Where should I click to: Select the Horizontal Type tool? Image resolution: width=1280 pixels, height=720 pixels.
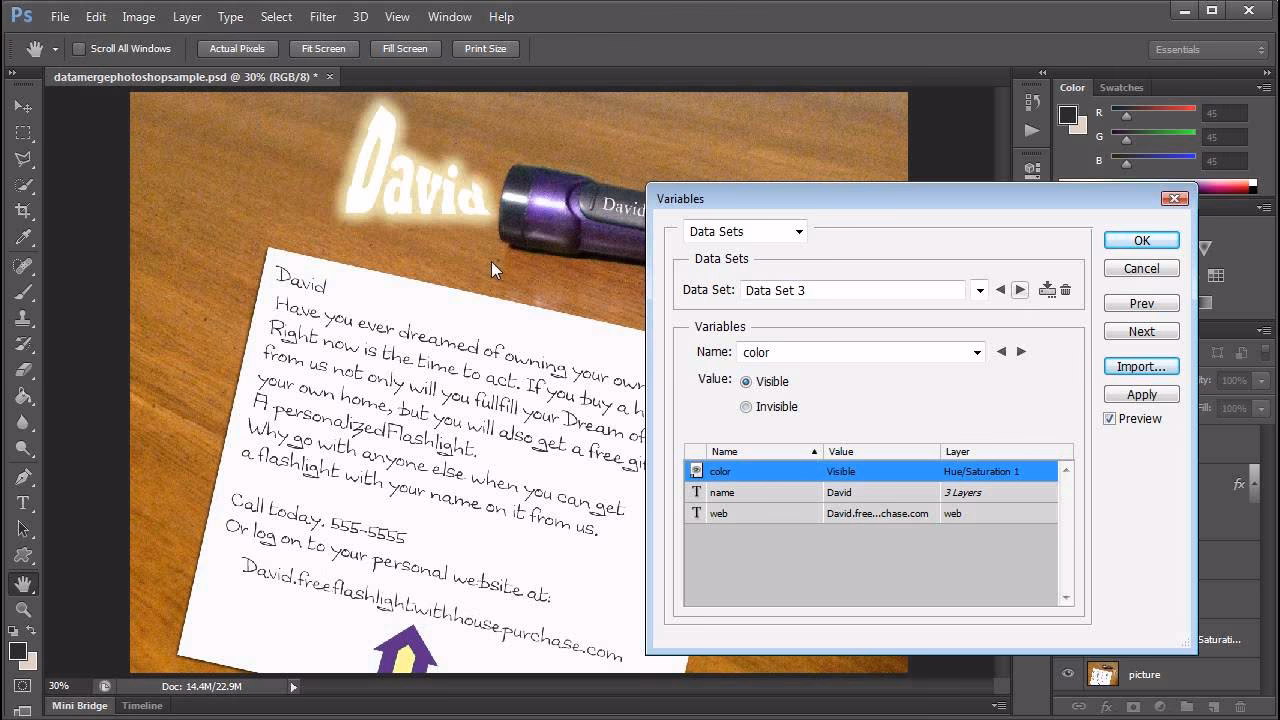click(23, 503)
